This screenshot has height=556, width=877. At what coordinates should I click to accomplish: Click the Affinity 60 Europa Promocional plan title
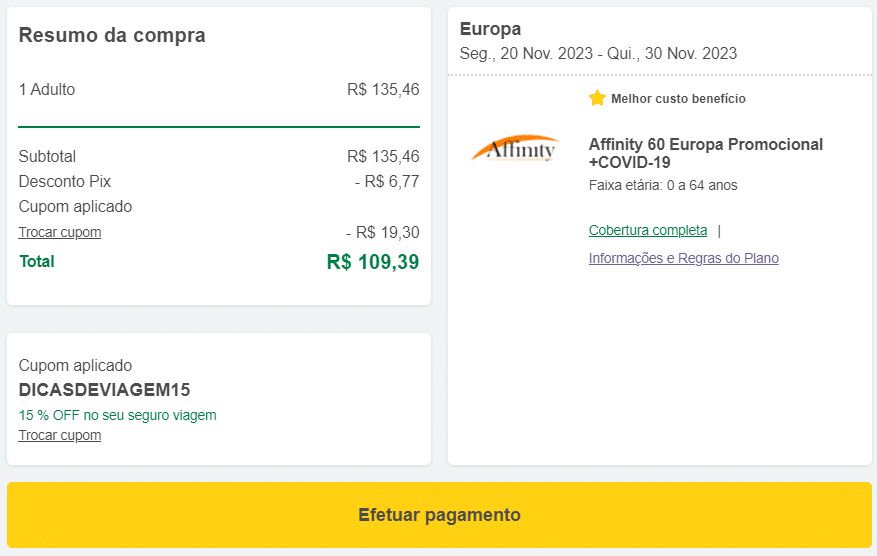coord(705,153)
